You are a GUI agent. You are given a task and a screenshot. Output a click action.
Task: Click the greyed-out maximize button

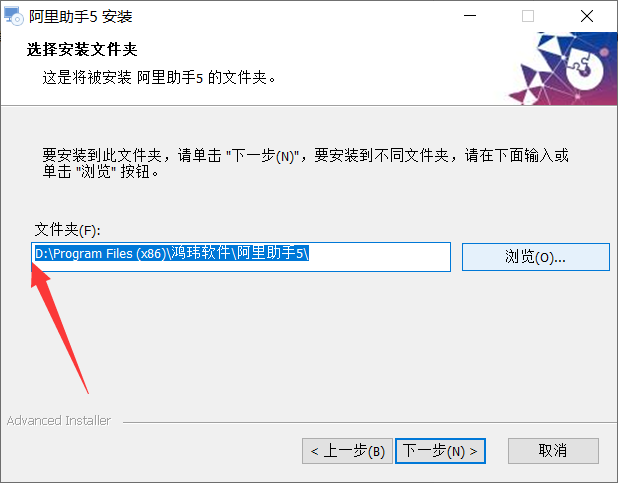528,16
